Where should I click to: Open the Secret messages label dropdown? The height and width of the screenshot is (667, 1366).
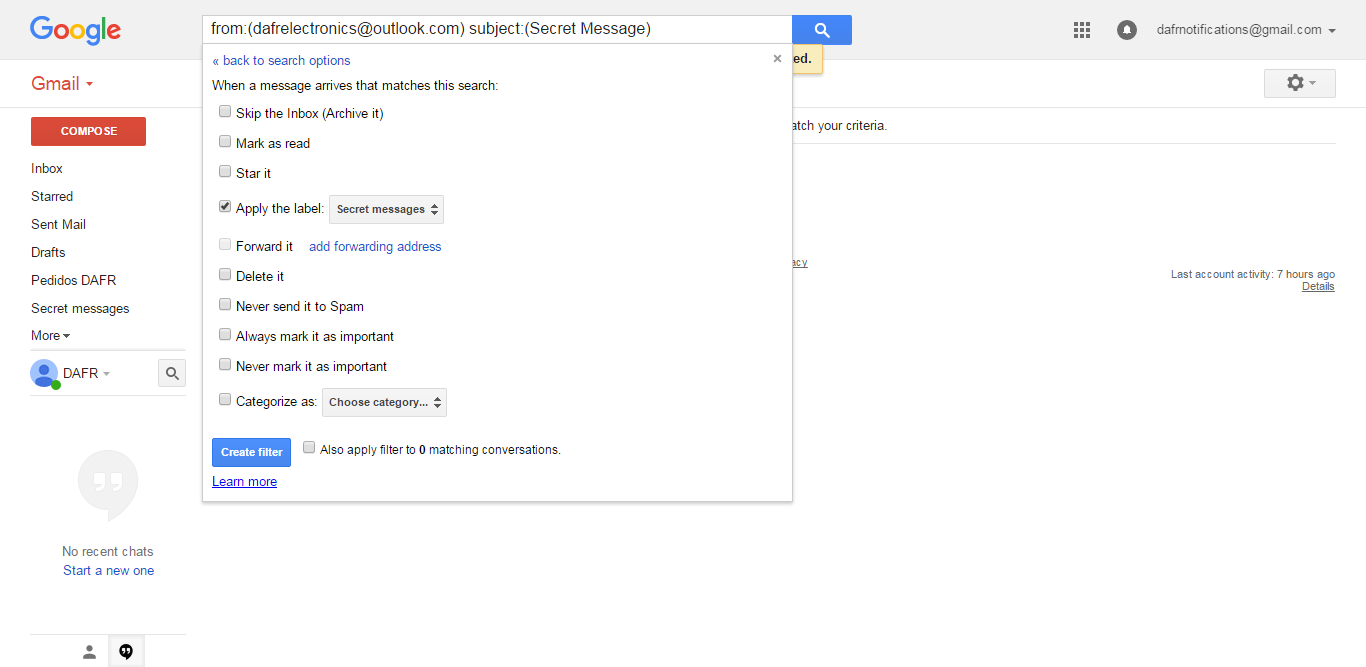[x=386, y=210]
